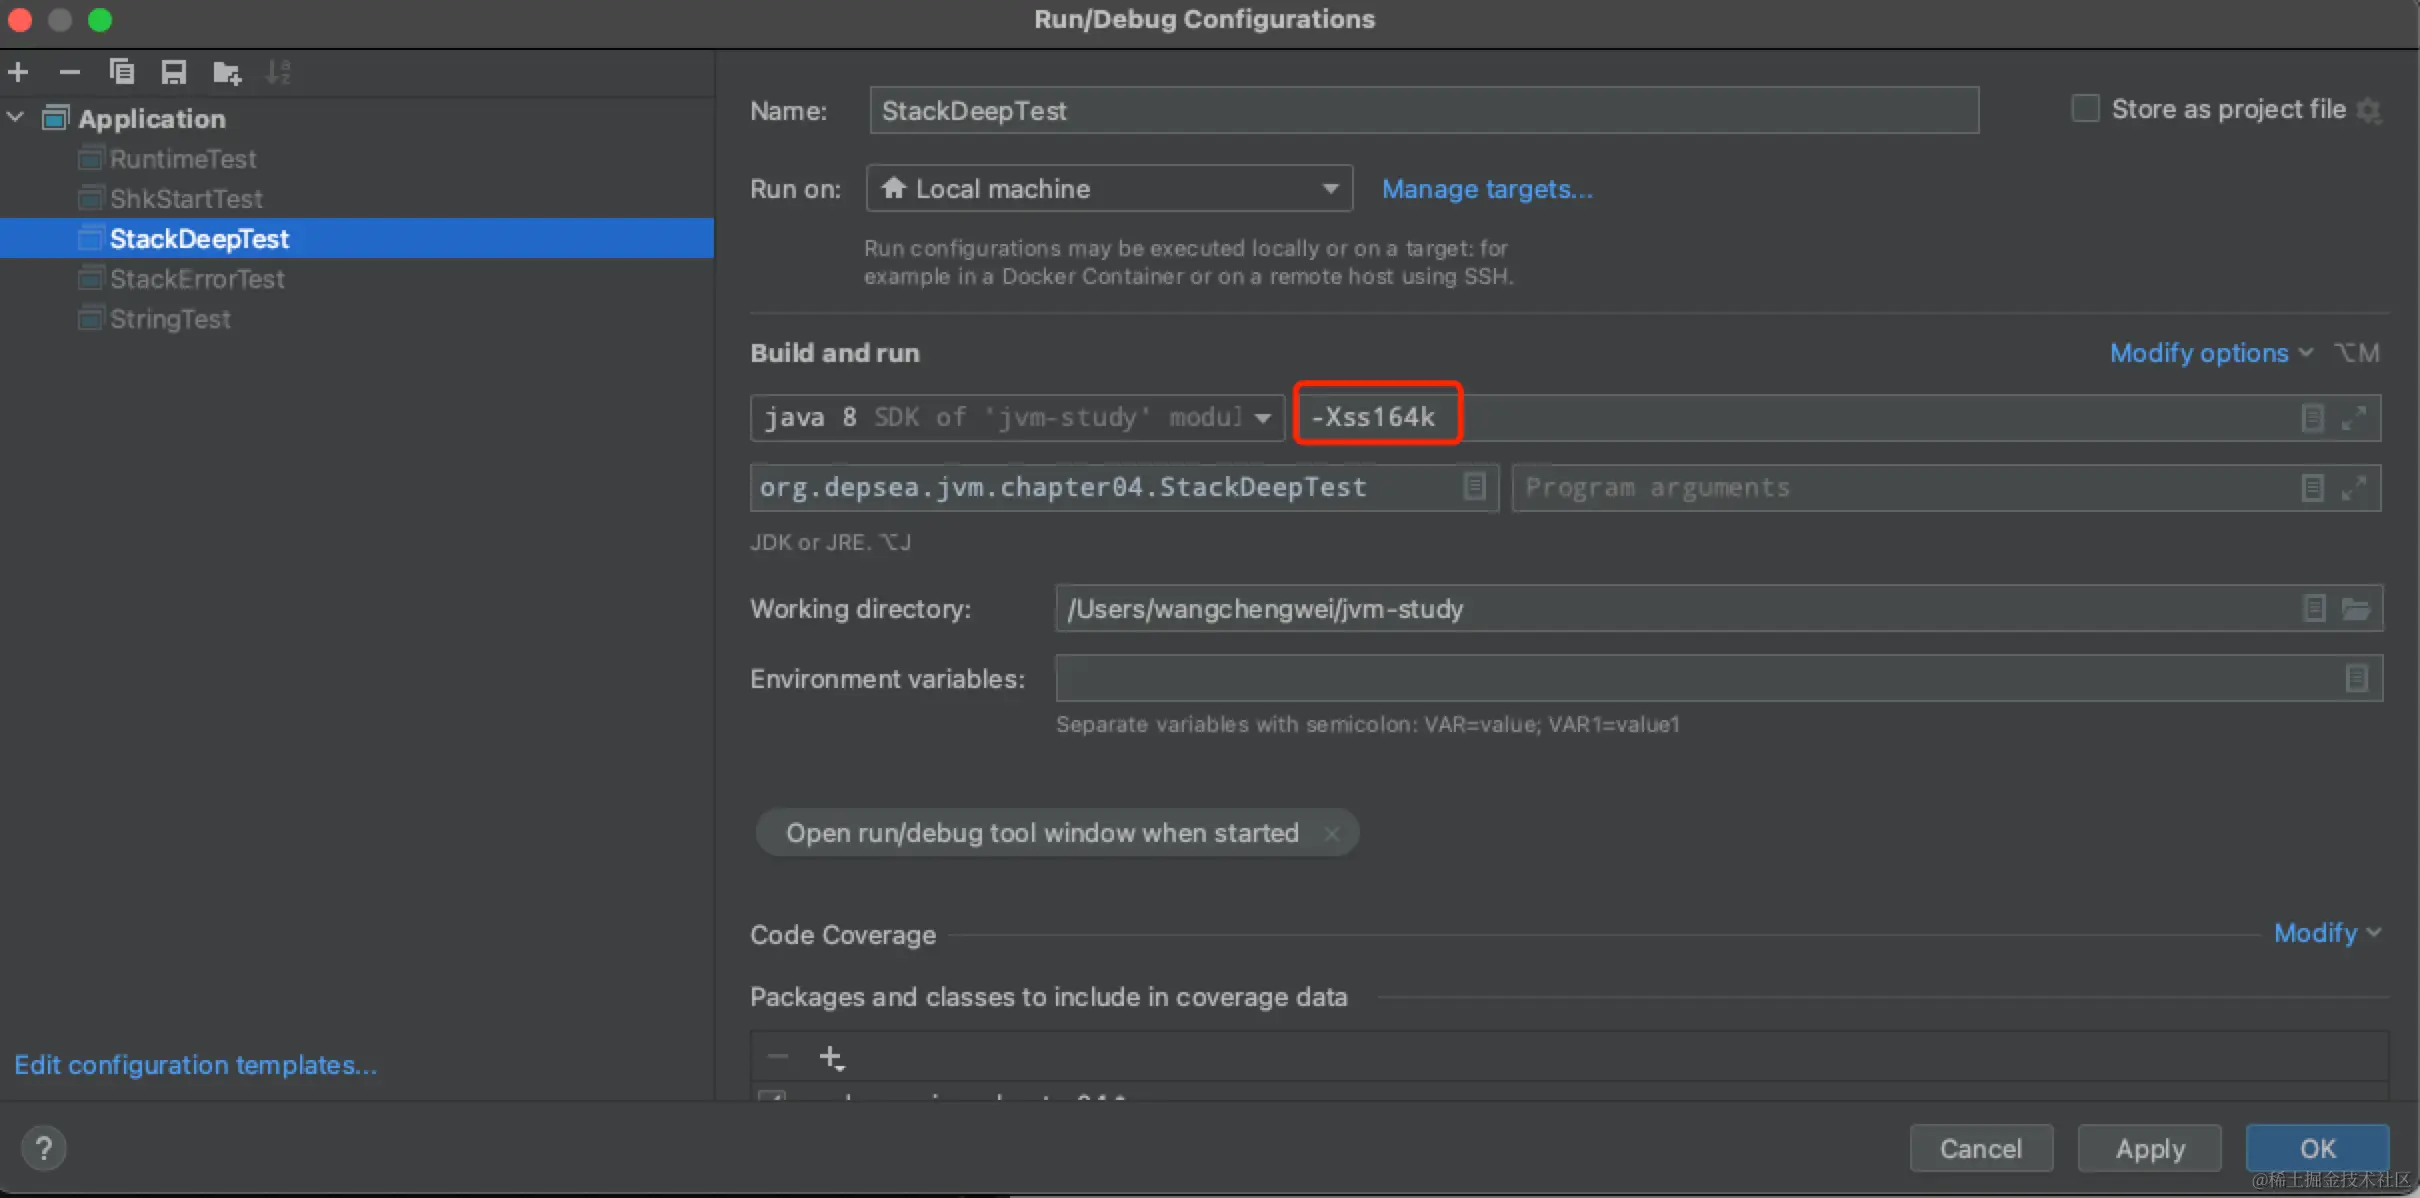This screenshot has height=1198, width=2420.
Task: Collapse the Application tree node
Action: 16,118
